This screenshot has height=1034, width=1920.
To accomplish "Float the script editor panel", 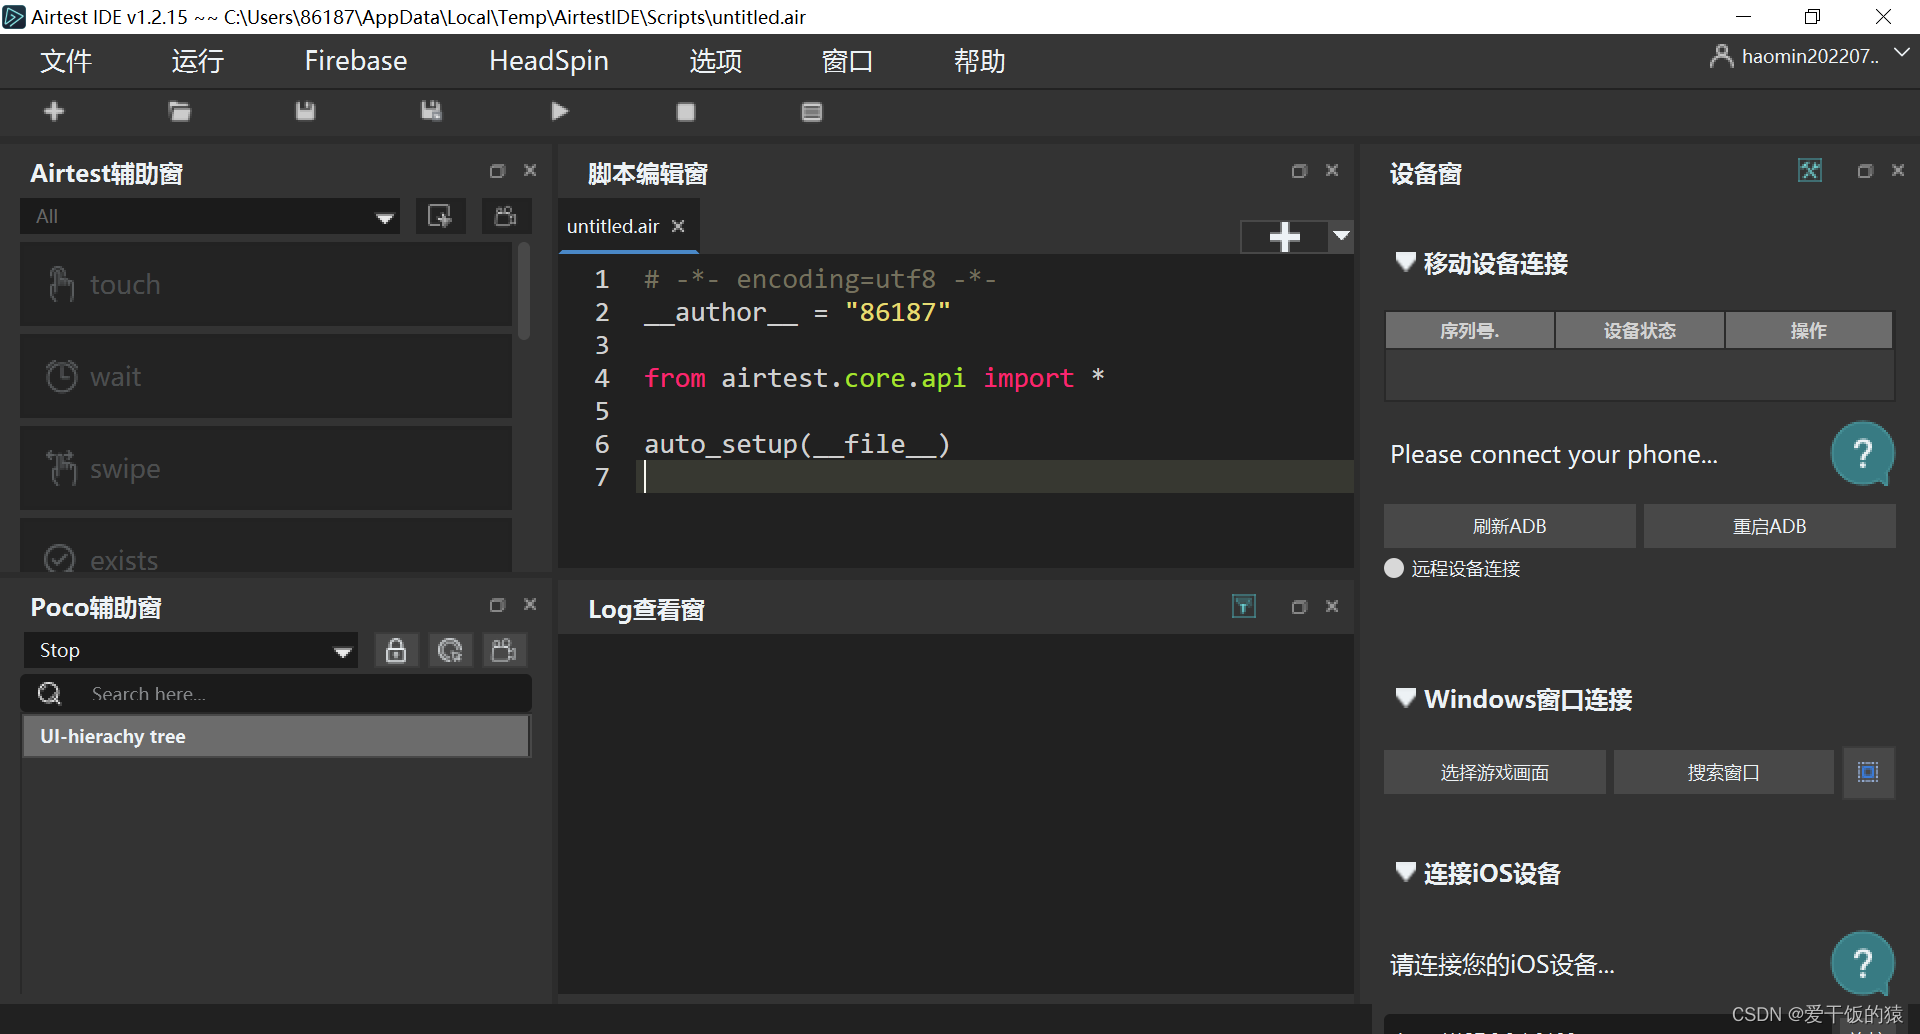I will pyautogui.click(x=1299, y=171).
